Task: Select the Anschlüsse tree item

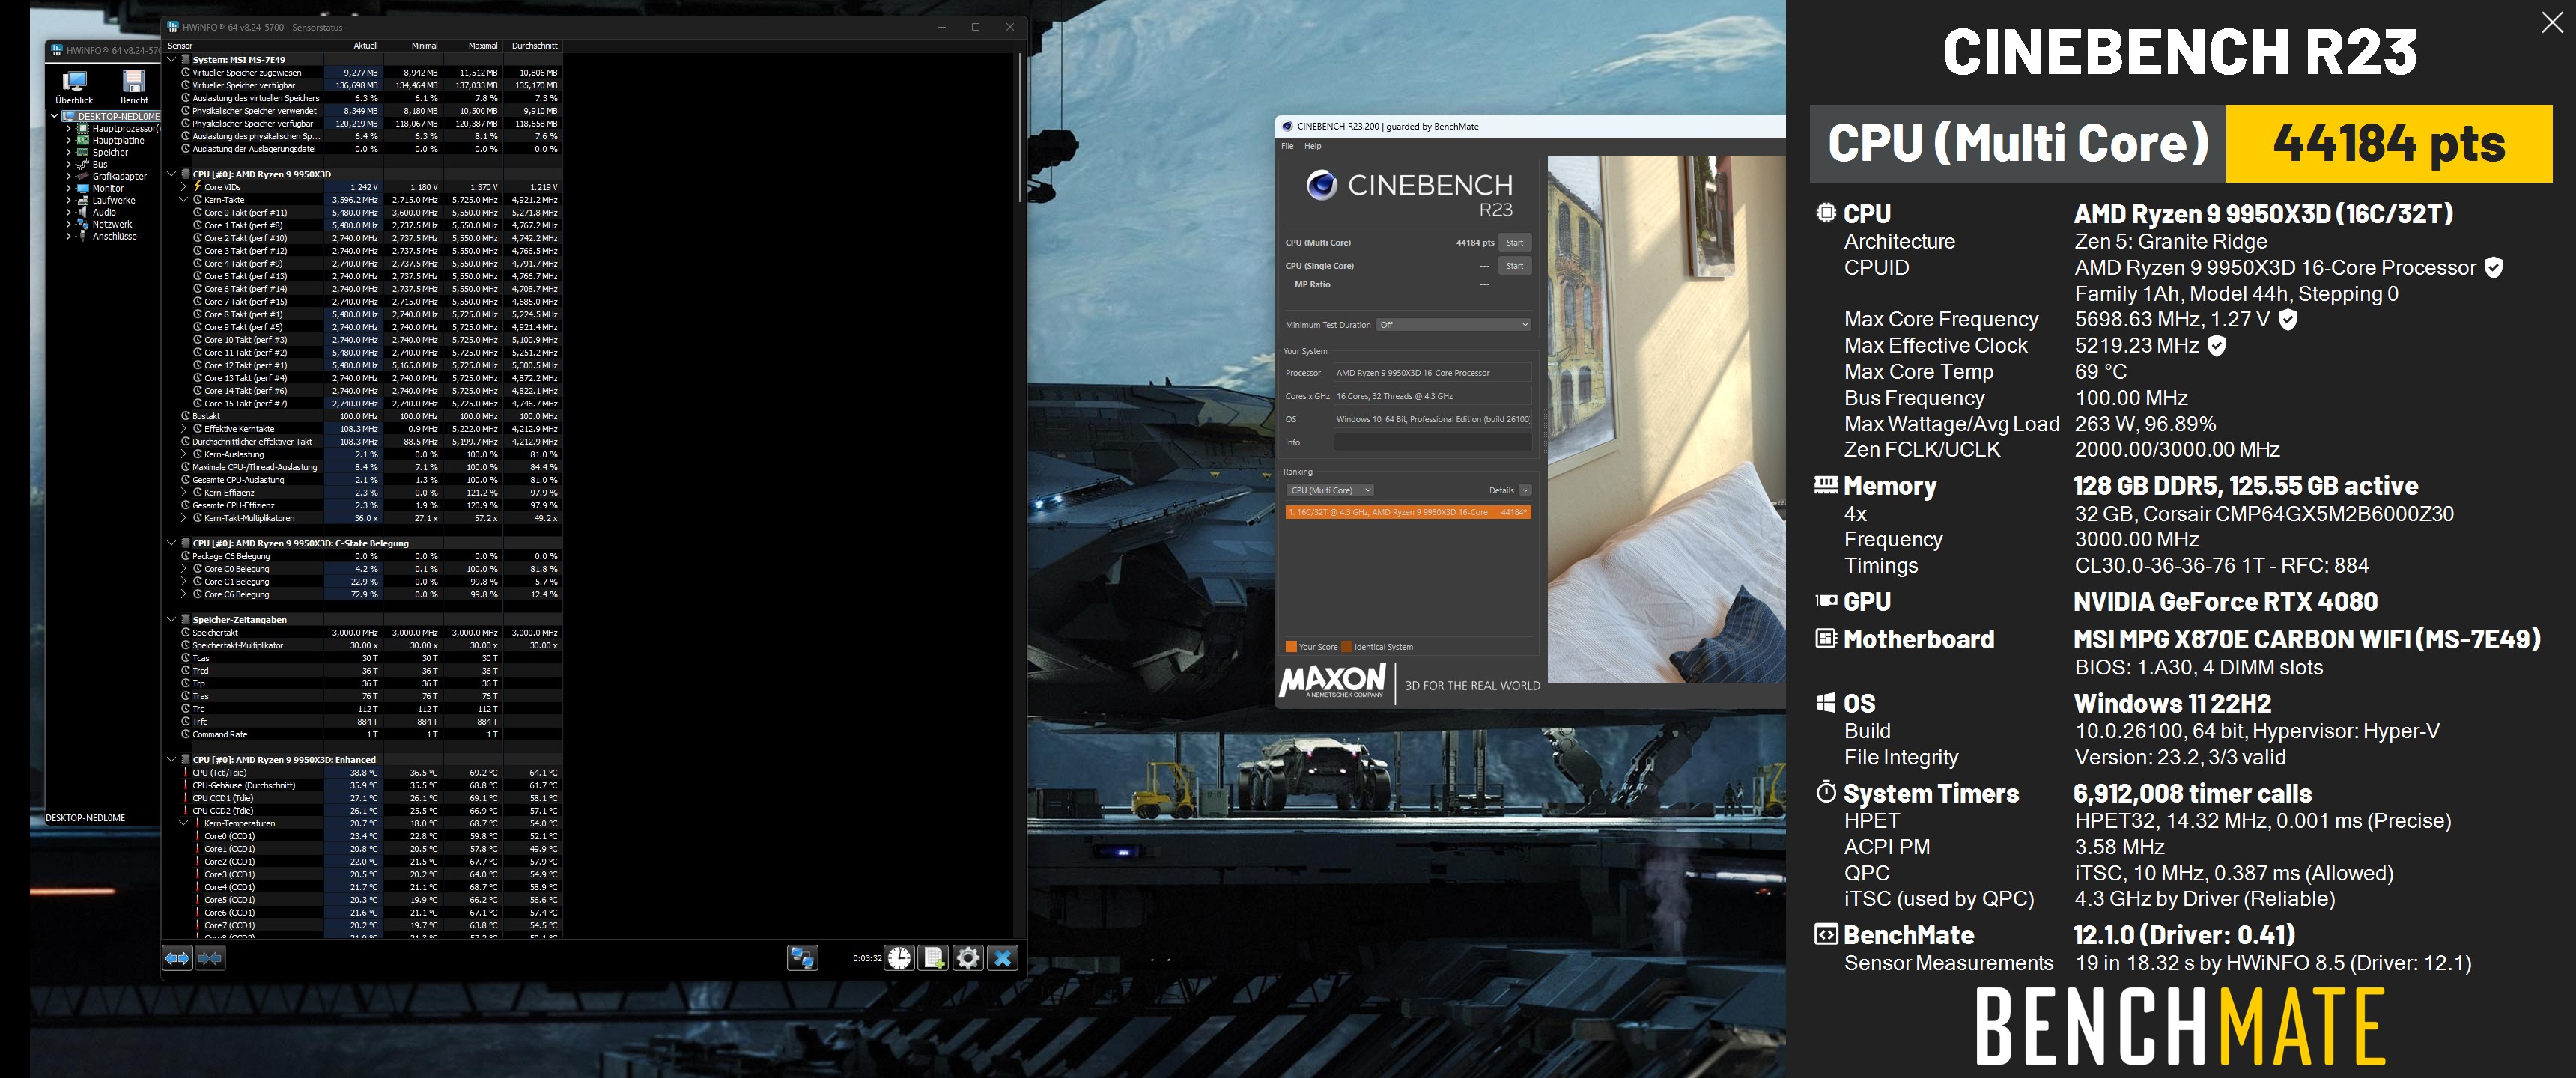Action: [115, 236]
